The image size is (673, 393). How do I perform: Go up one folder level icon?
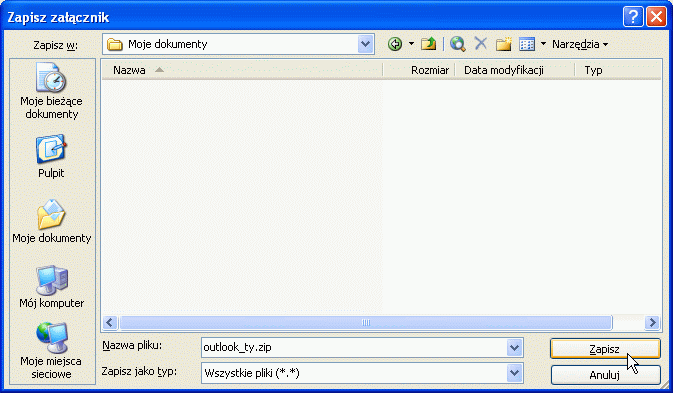pos(428,44)
